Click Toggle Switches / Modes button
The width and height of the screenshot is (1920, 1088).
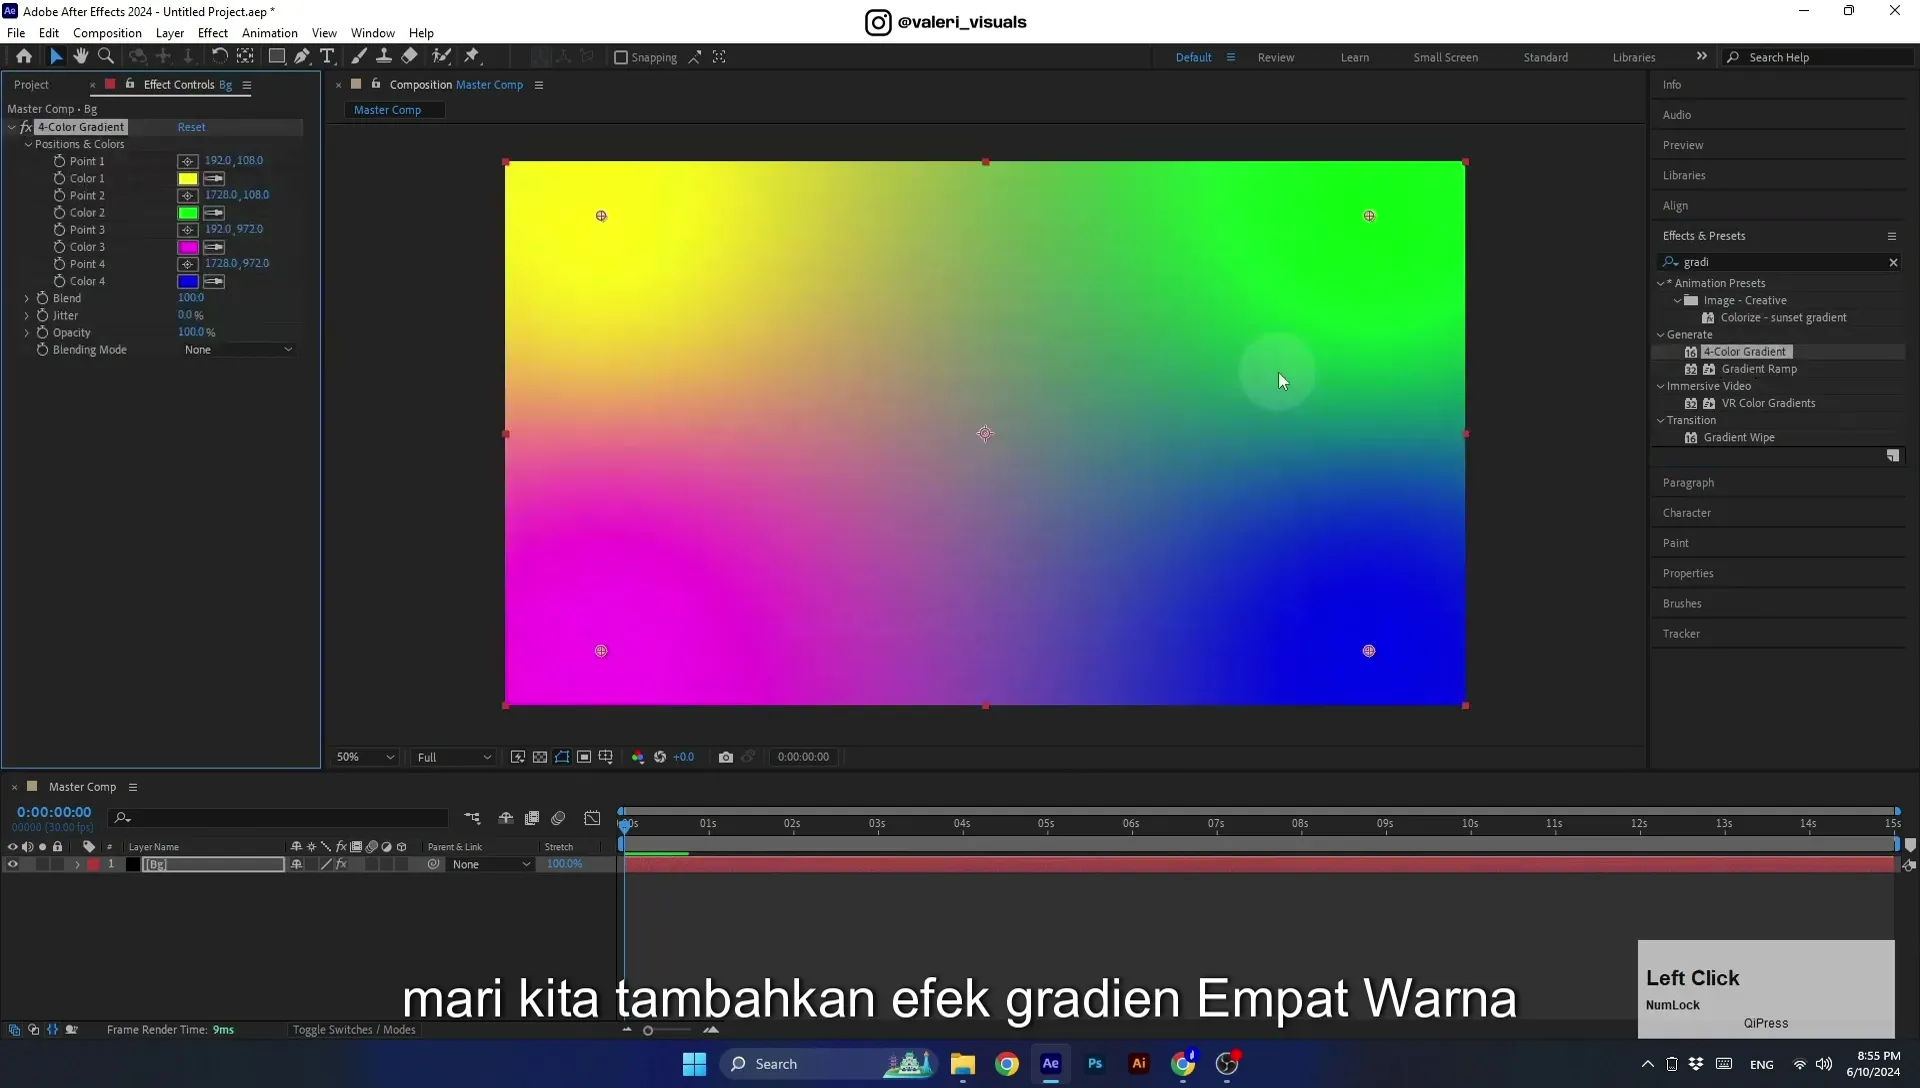(x=354, y=1029)
